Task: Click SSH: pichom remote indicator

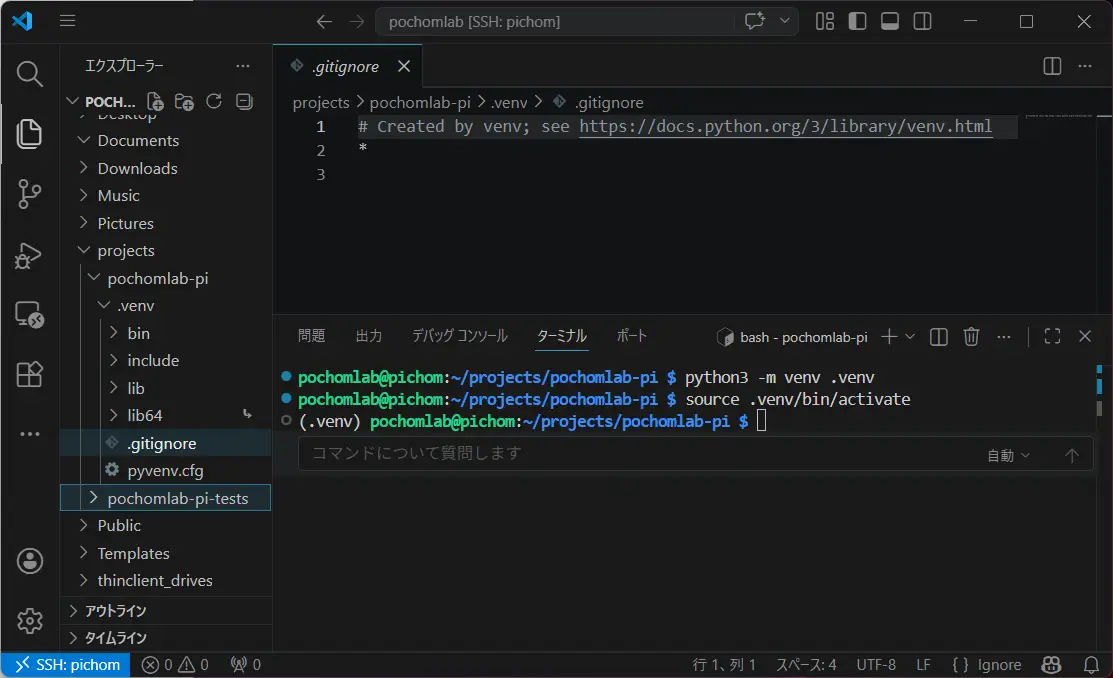Action: (66, 665)
